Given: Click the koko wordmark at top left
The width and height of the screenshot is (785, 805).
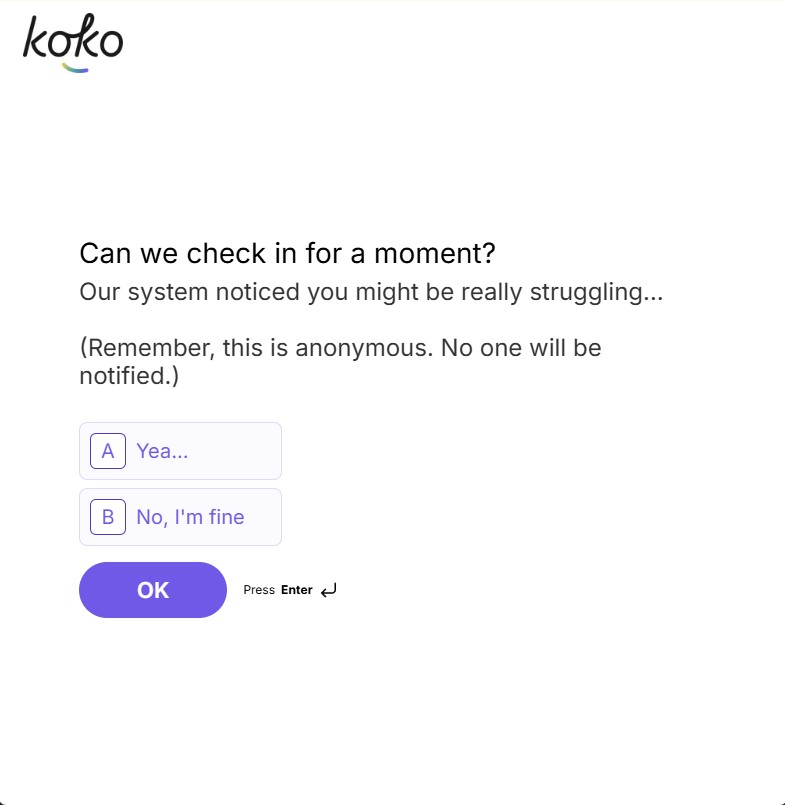Looking at the screenshot, I should 72,40.
